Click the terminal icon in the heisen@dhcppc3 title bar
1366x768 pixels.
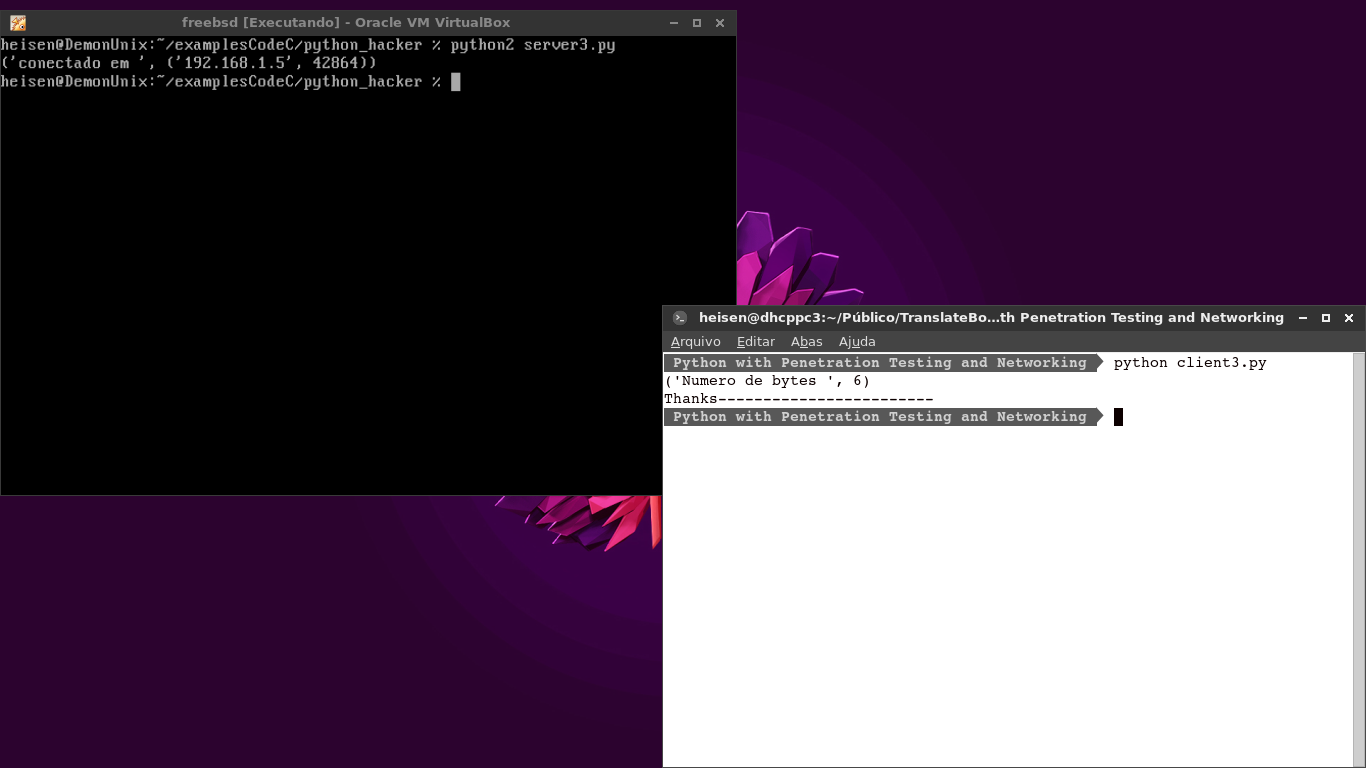point(680,318)
